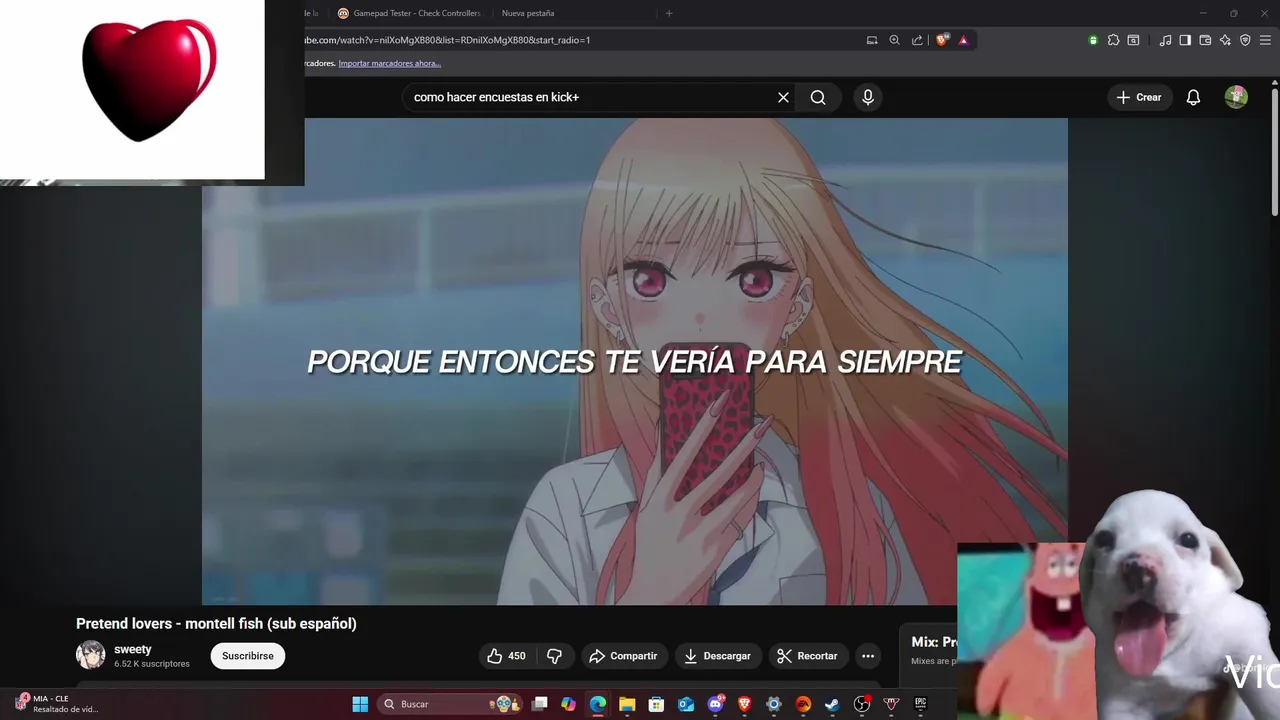Start voice search with microphone icon
Viewport: 1280px width, 720px height.
point(868,97)
